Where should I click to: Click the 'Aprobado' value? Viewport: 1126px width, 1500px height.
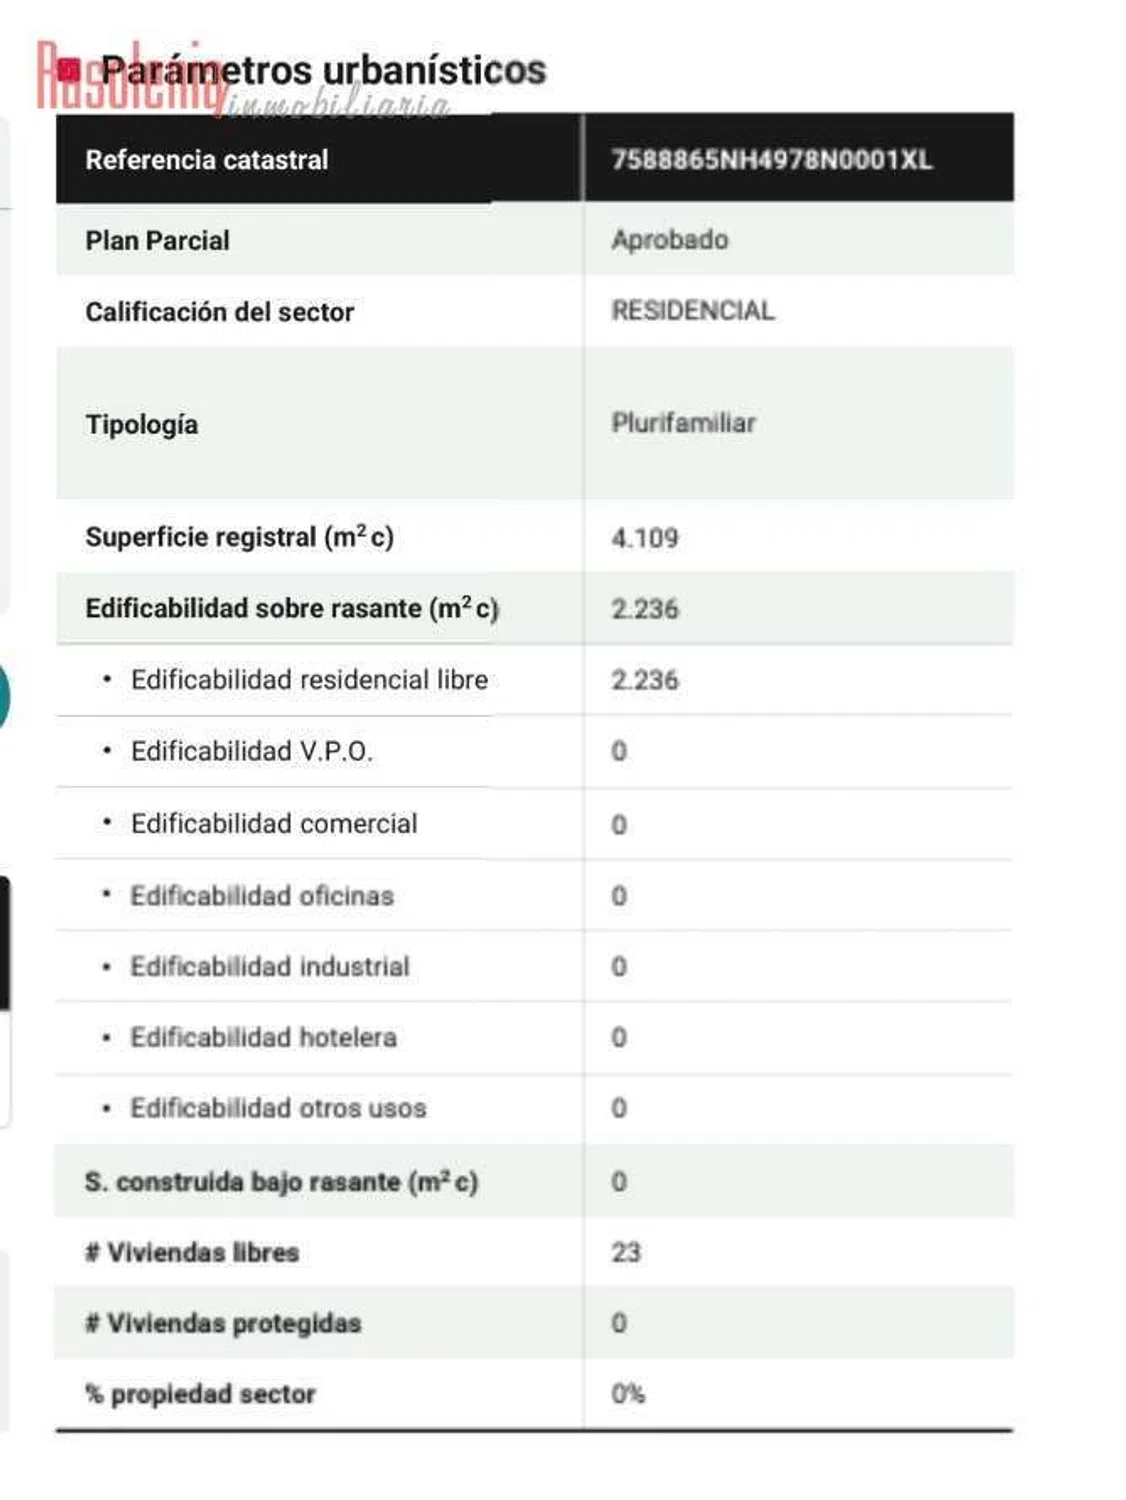pyautogui.click(x=670, y=240)
